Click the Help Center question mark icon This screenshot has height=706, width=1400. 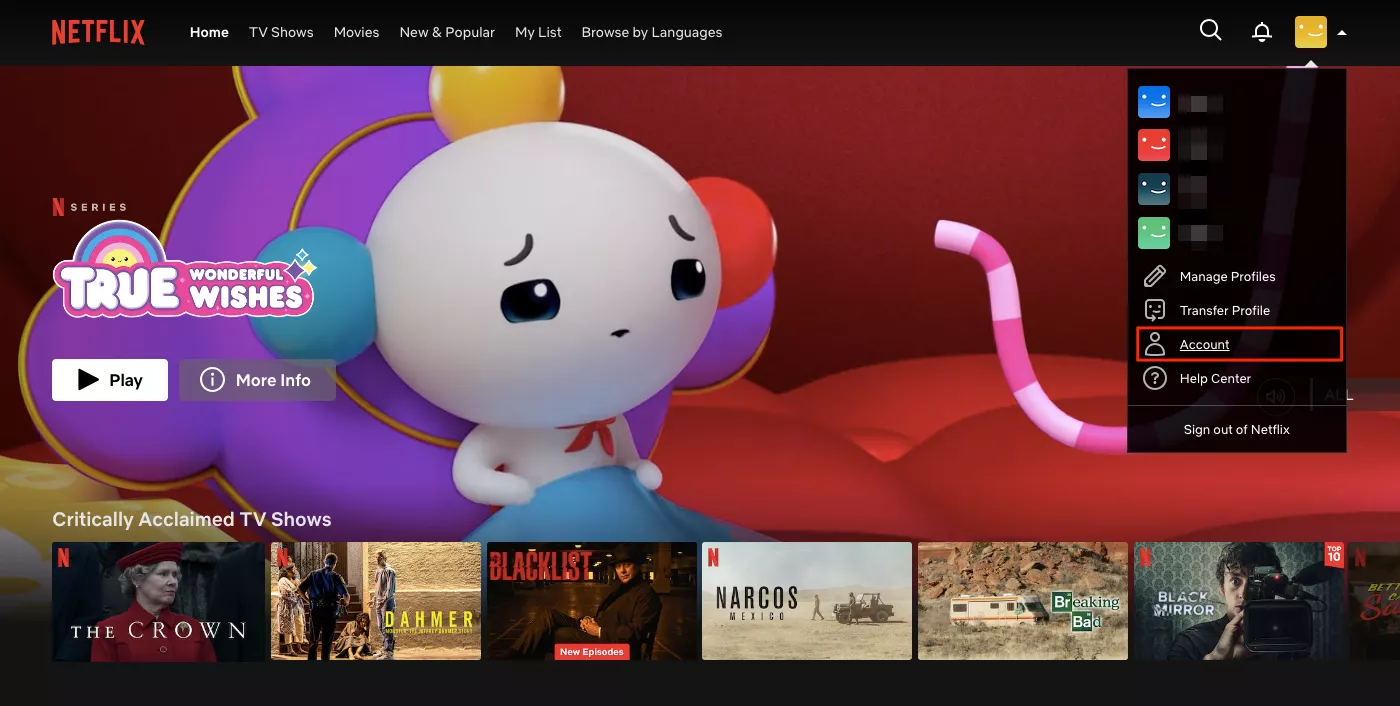click(x=1155, y=378)
